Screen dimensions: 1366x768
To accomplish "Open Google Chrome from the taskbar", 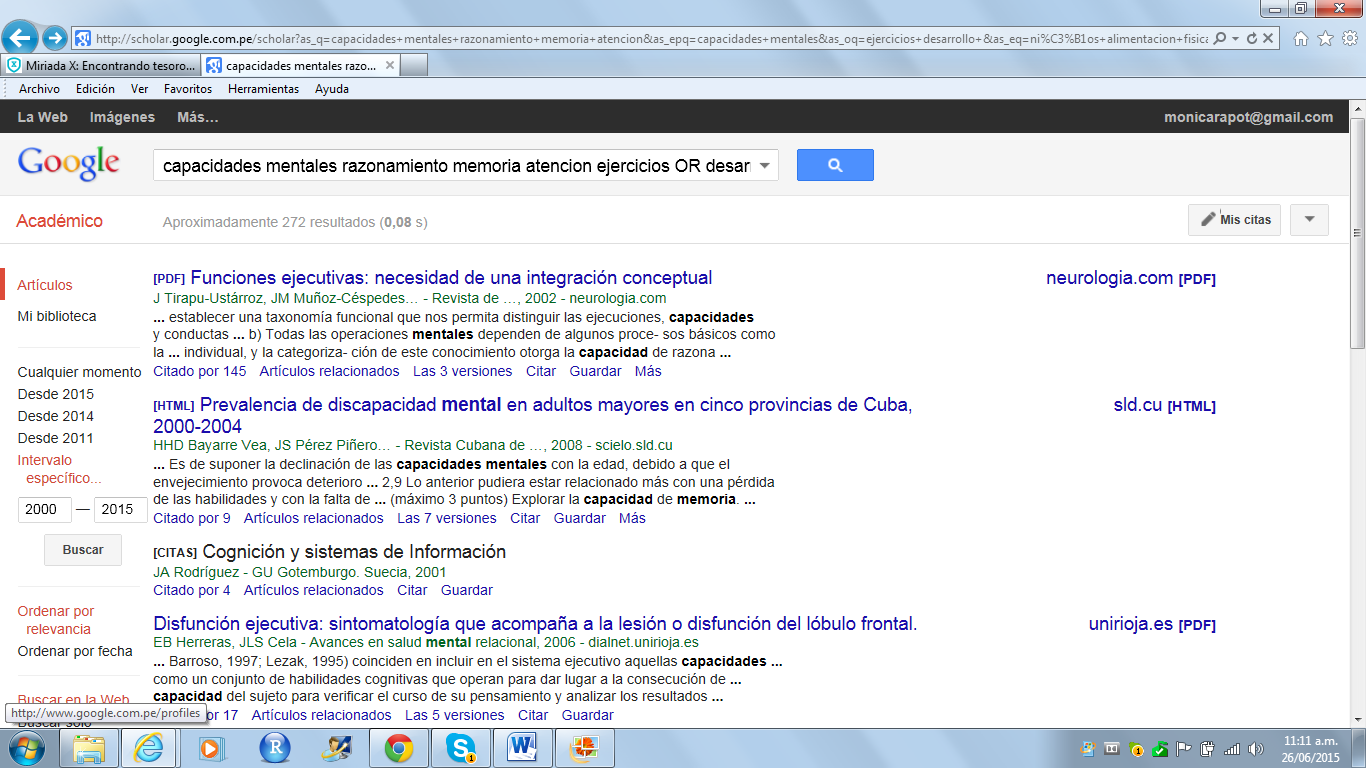I will point(399,747).
